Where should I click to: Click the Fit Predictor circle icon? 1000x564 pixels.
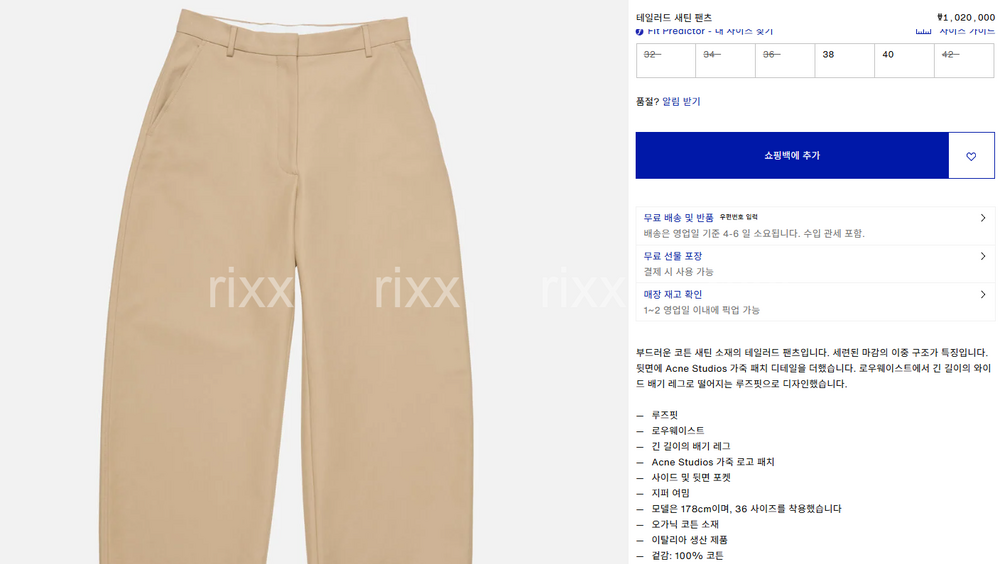point(640,32)
